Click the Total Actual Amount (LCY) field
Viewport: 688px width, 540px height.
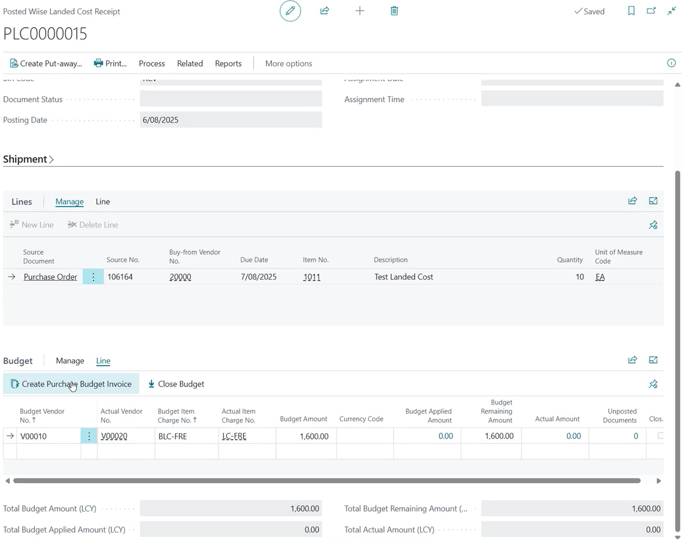tap(572, 529)
